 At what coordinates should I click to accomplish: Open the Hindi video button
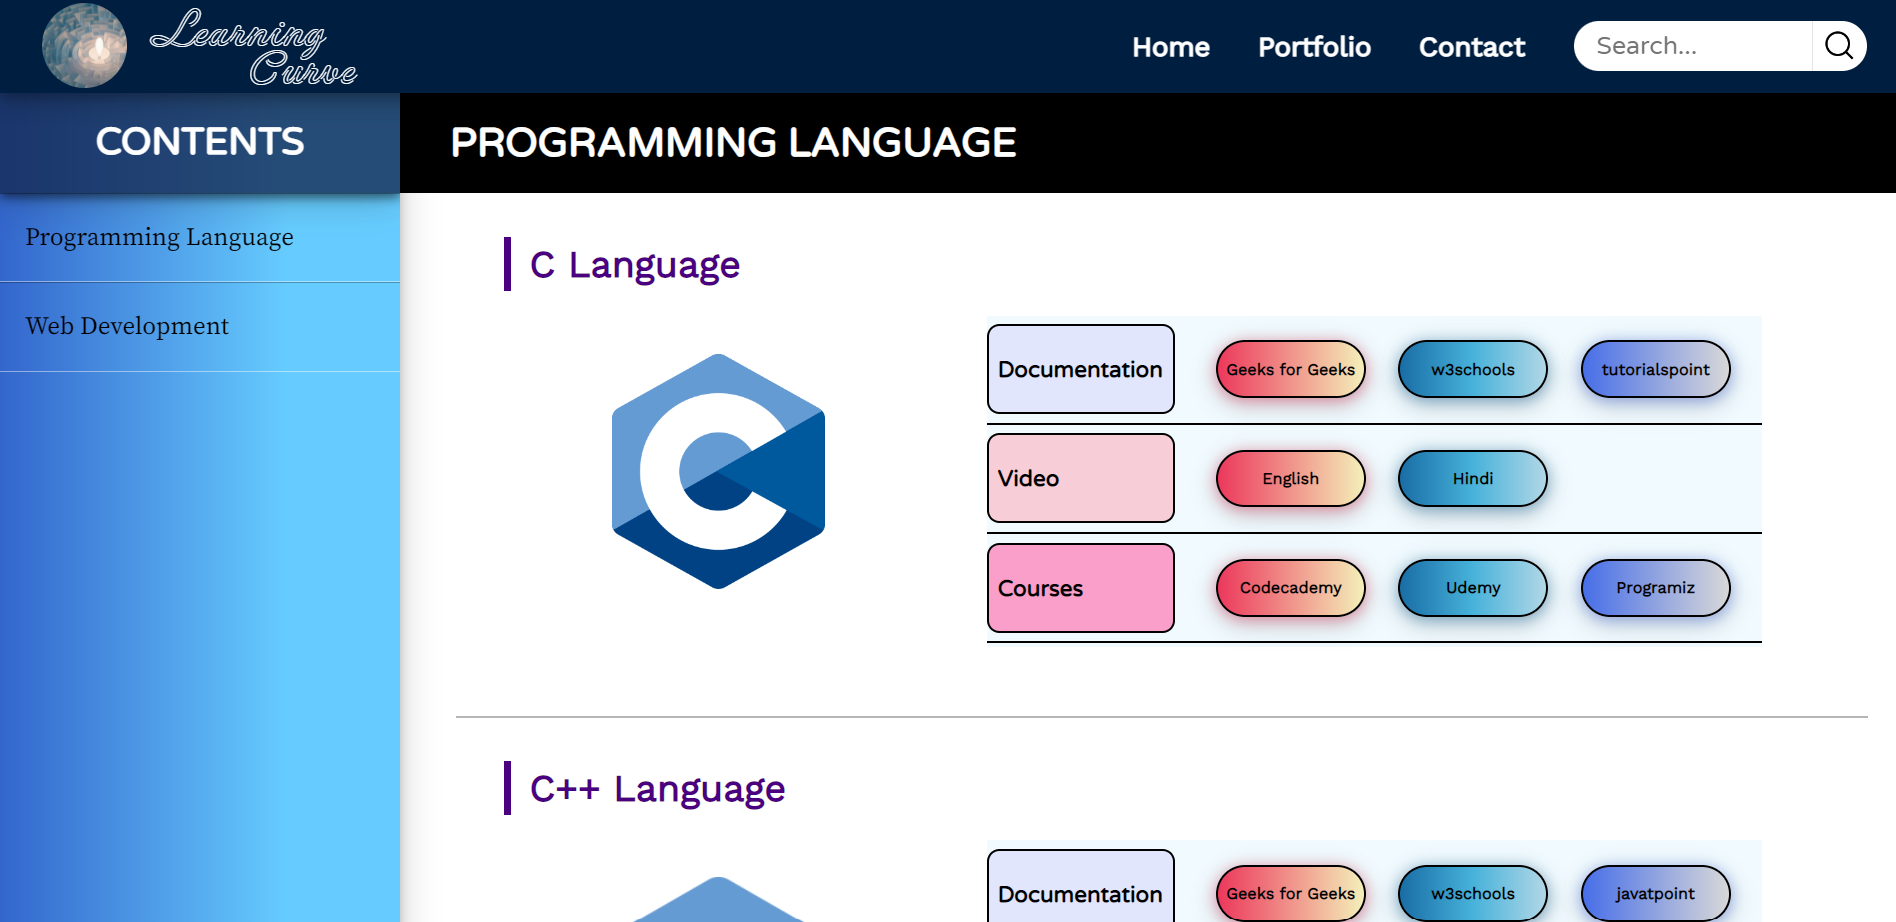[x=1473, y=478]
